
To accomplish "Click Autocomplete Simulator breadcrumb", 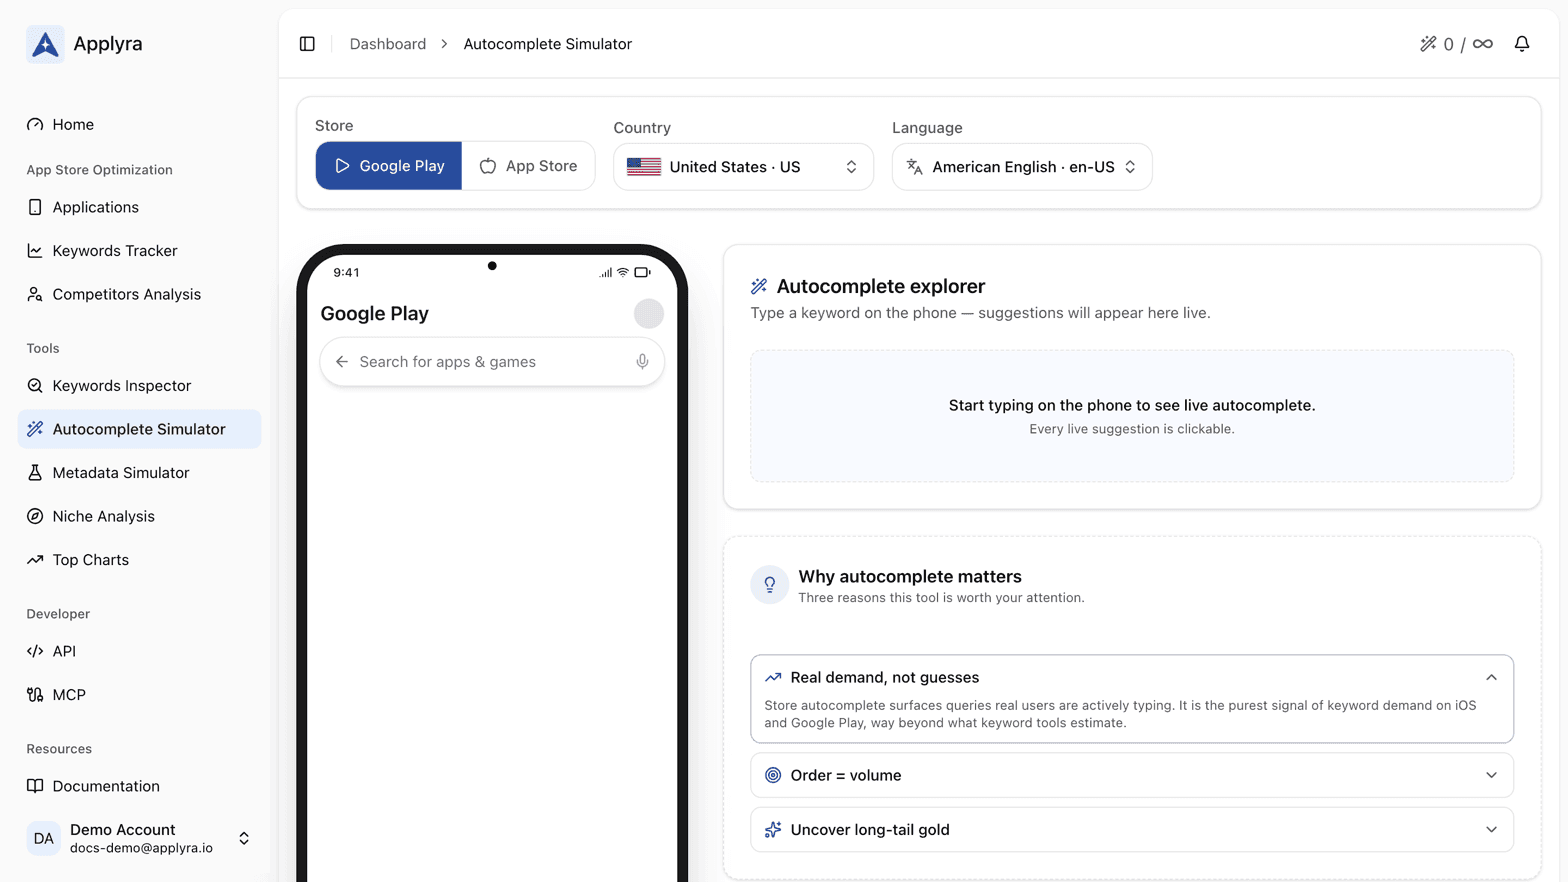I will [547, 44].
